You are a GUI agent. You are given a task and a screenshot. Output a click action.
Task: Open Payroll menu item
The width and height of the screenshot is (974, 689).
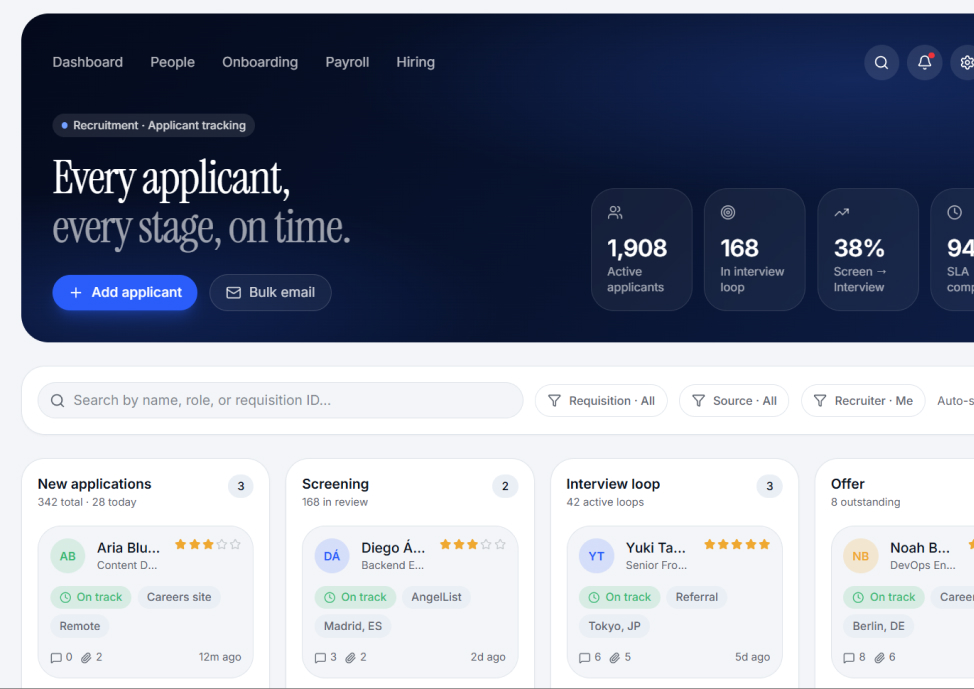(347, 62)
